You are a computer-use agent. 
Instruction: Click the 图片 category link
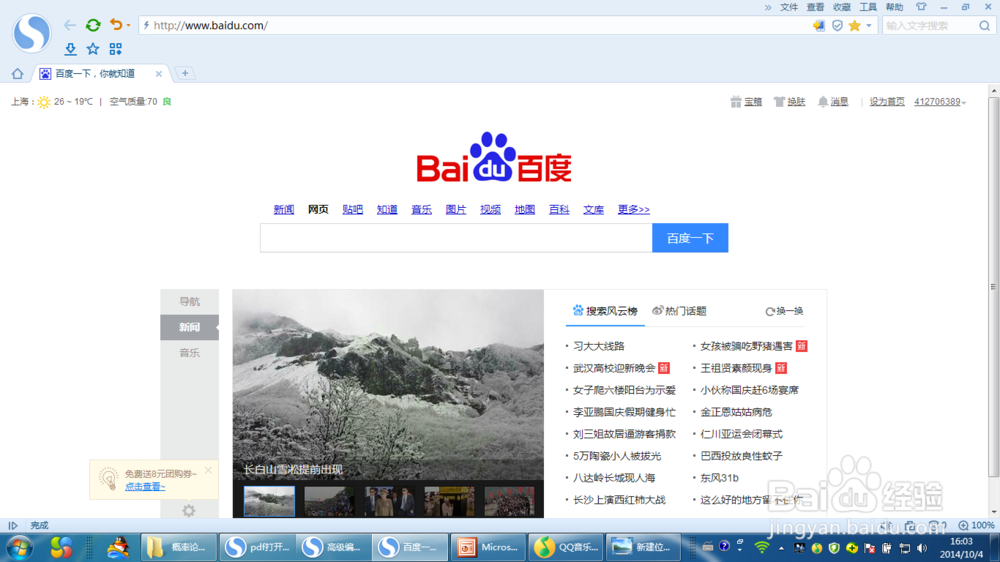(x=456, y=209)
